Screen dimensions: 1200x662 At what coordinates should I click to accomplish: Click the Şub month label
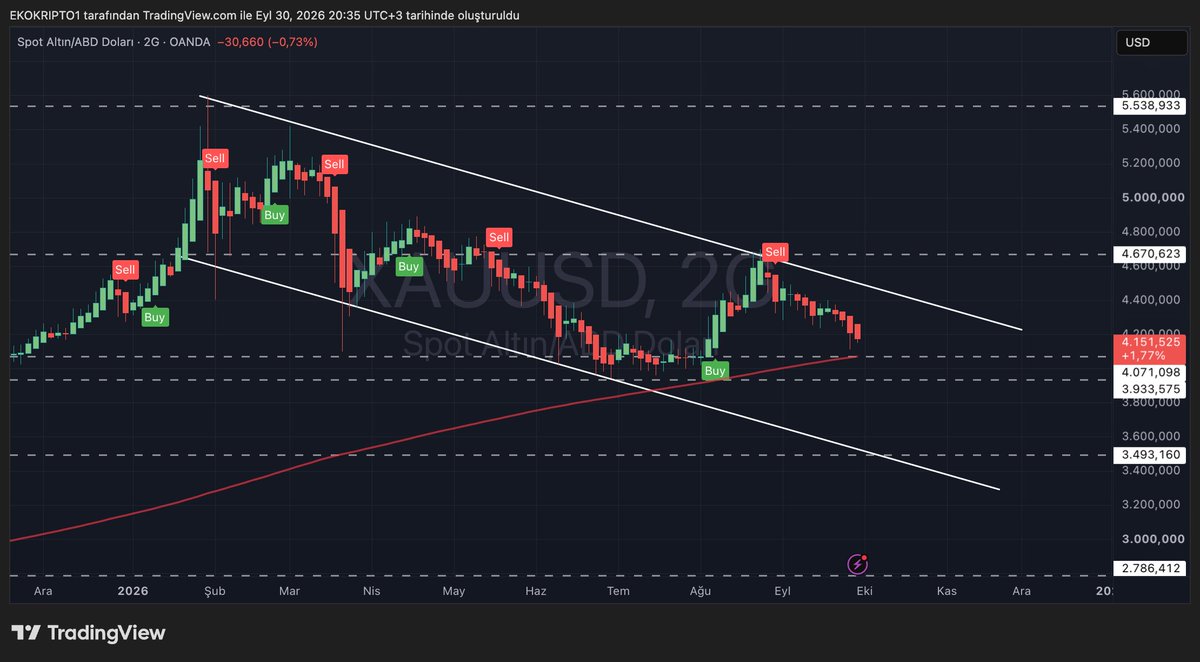[216, 591]
